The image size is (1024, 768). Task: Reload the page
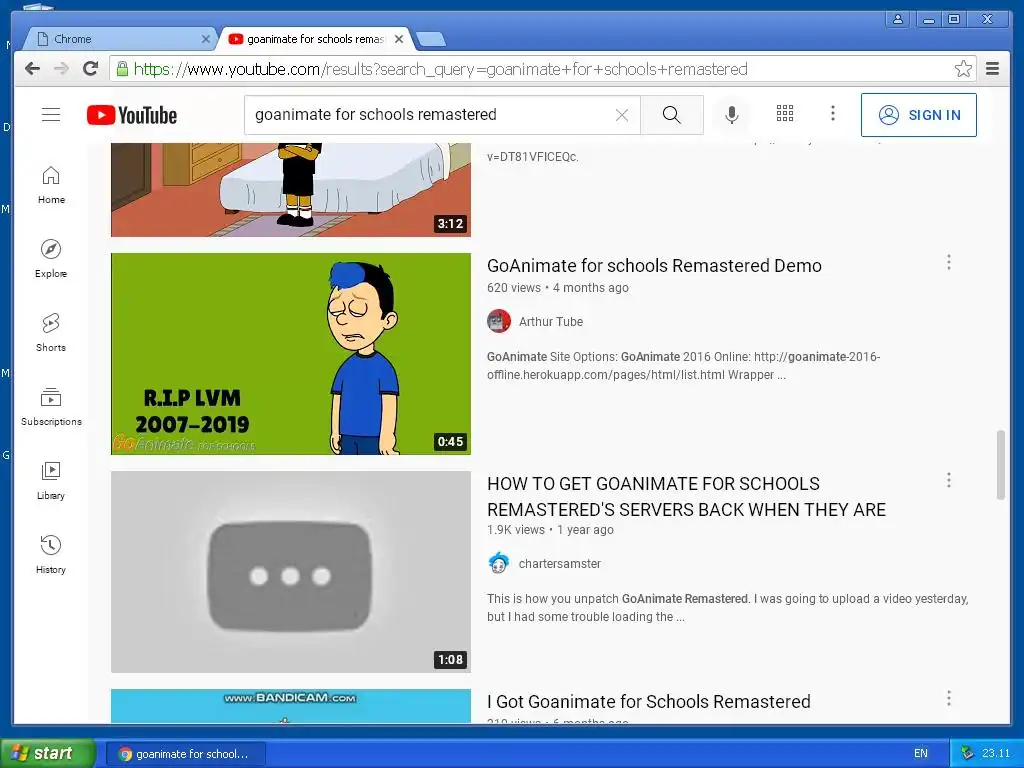tap(91, 69)
